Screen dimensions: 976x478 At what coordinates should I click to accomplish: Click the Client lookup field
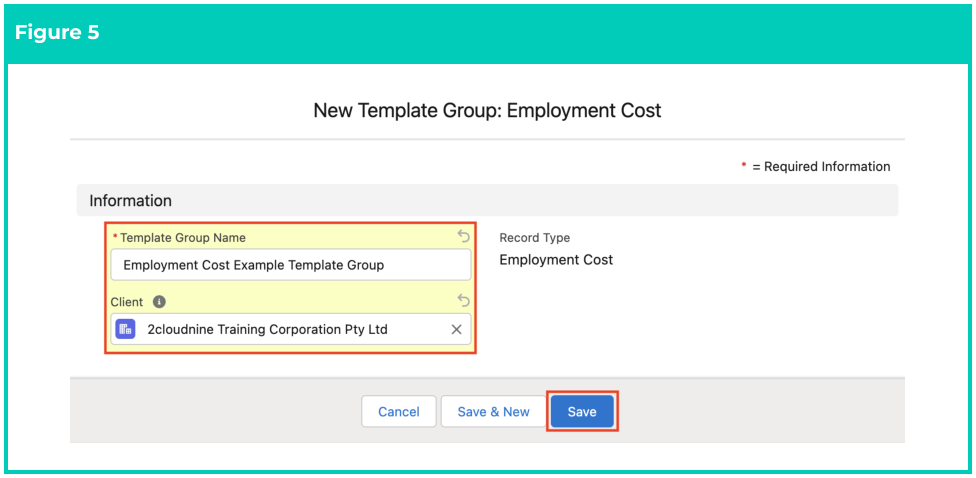point(291,329)
